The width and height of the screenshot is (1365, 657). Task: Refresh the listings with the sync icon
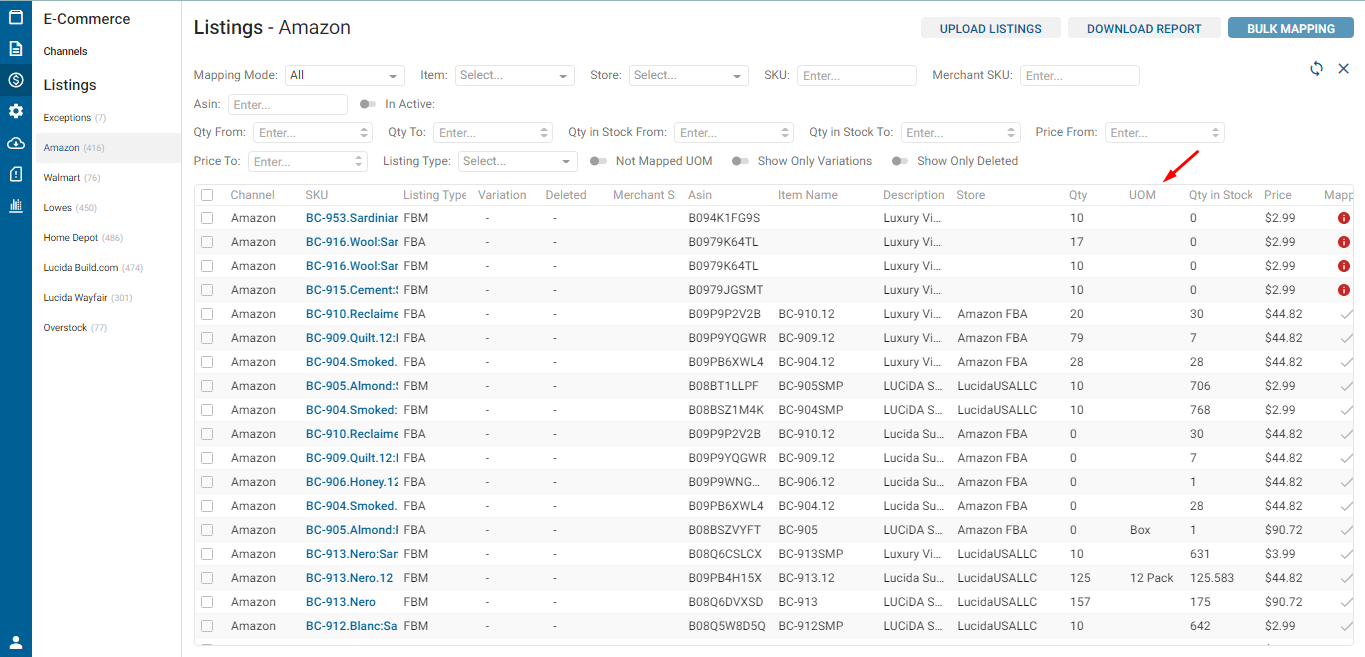1316,68
